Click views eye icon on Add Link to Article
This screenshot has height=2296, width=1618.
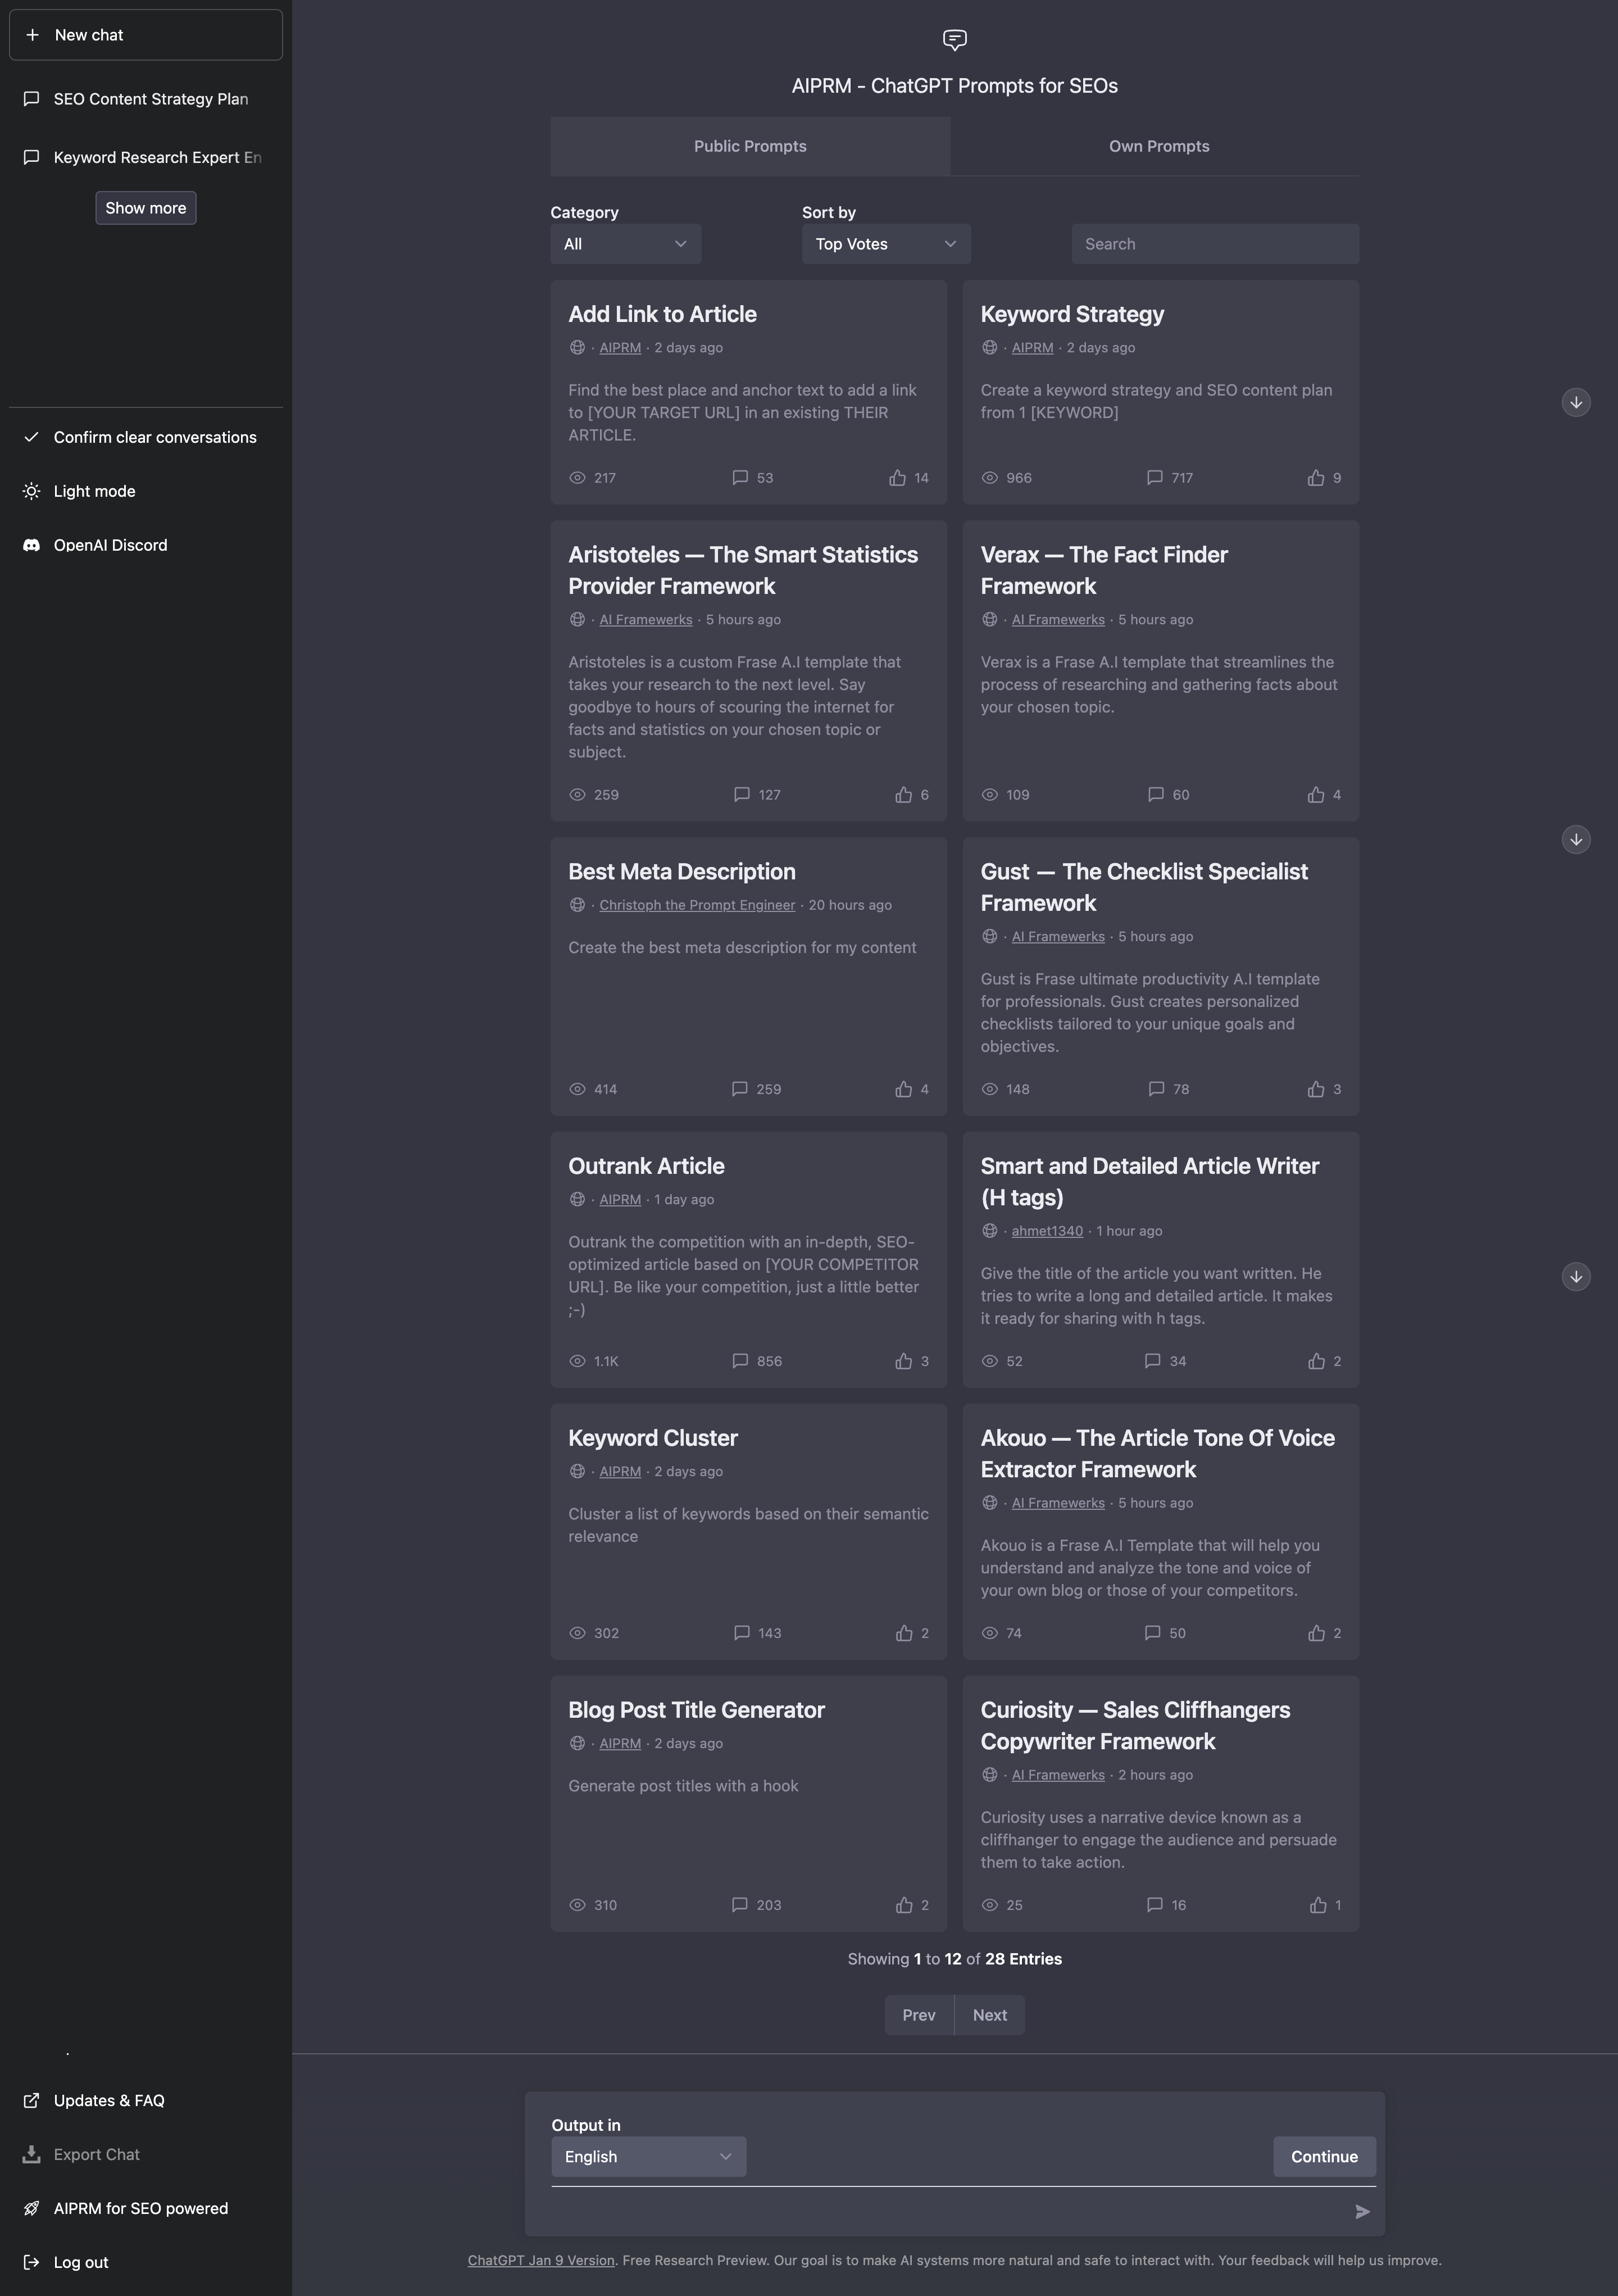tap(577, 478)
